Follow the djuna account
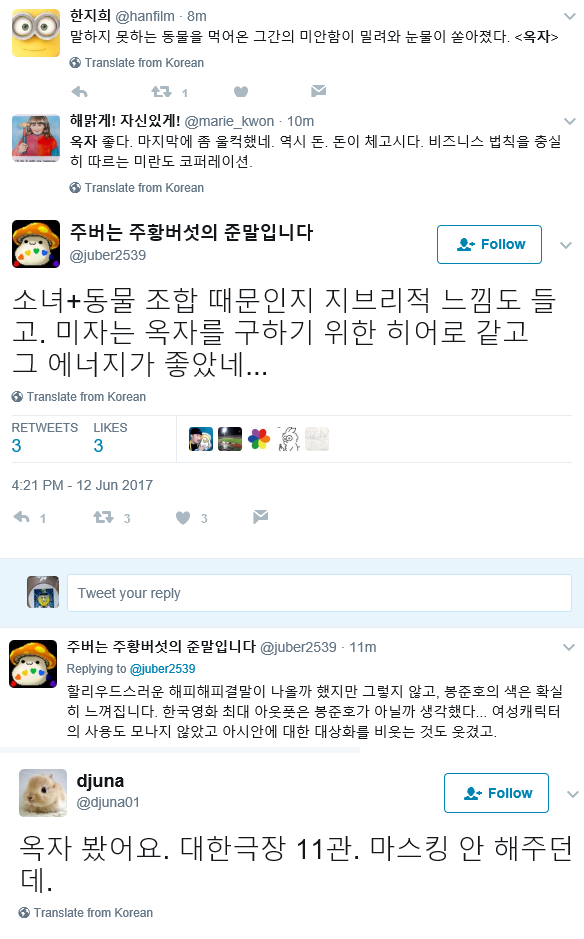 click(x=497, y=793)
